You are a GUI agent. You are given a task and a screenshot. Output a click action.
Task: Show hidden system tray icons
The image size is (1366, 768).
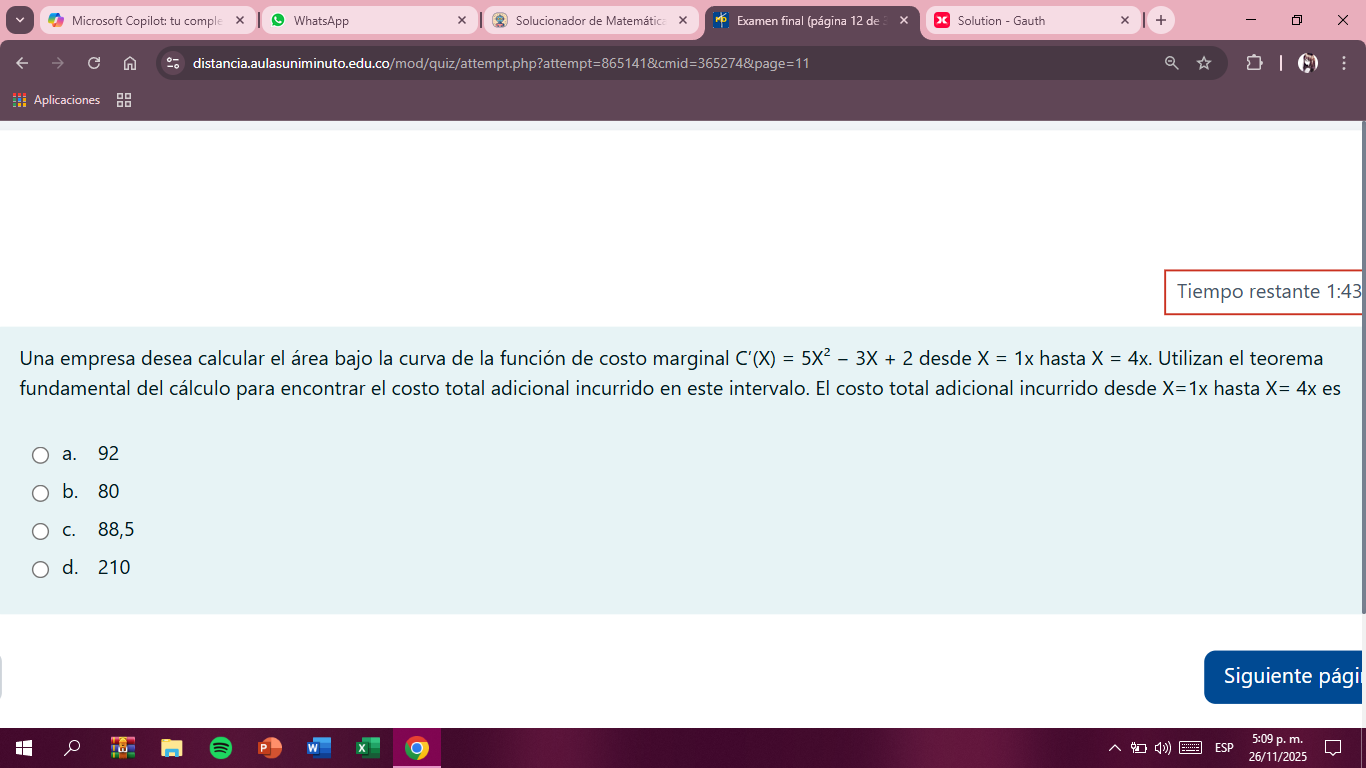pos(1115,748)
